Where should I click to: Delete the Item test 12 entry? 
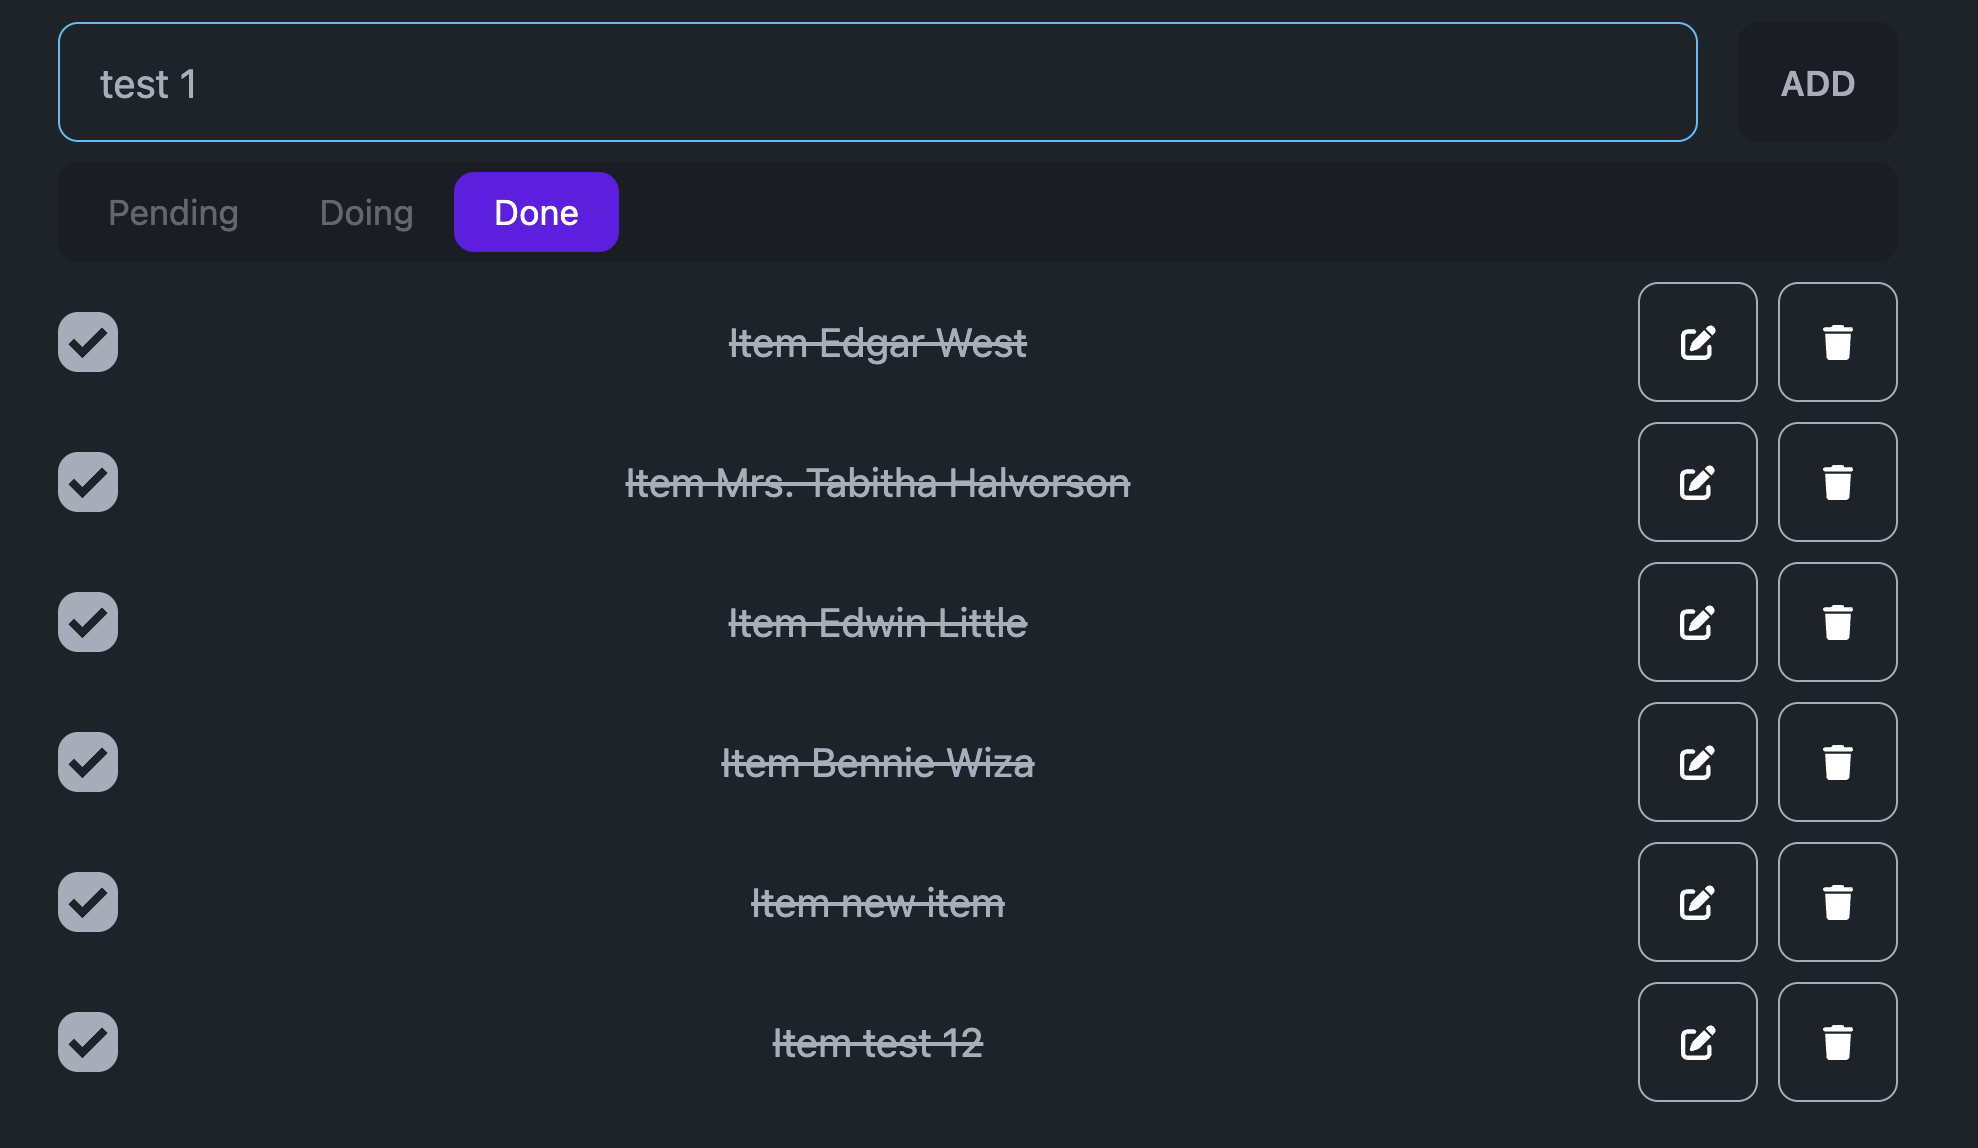(1837, 1042)
